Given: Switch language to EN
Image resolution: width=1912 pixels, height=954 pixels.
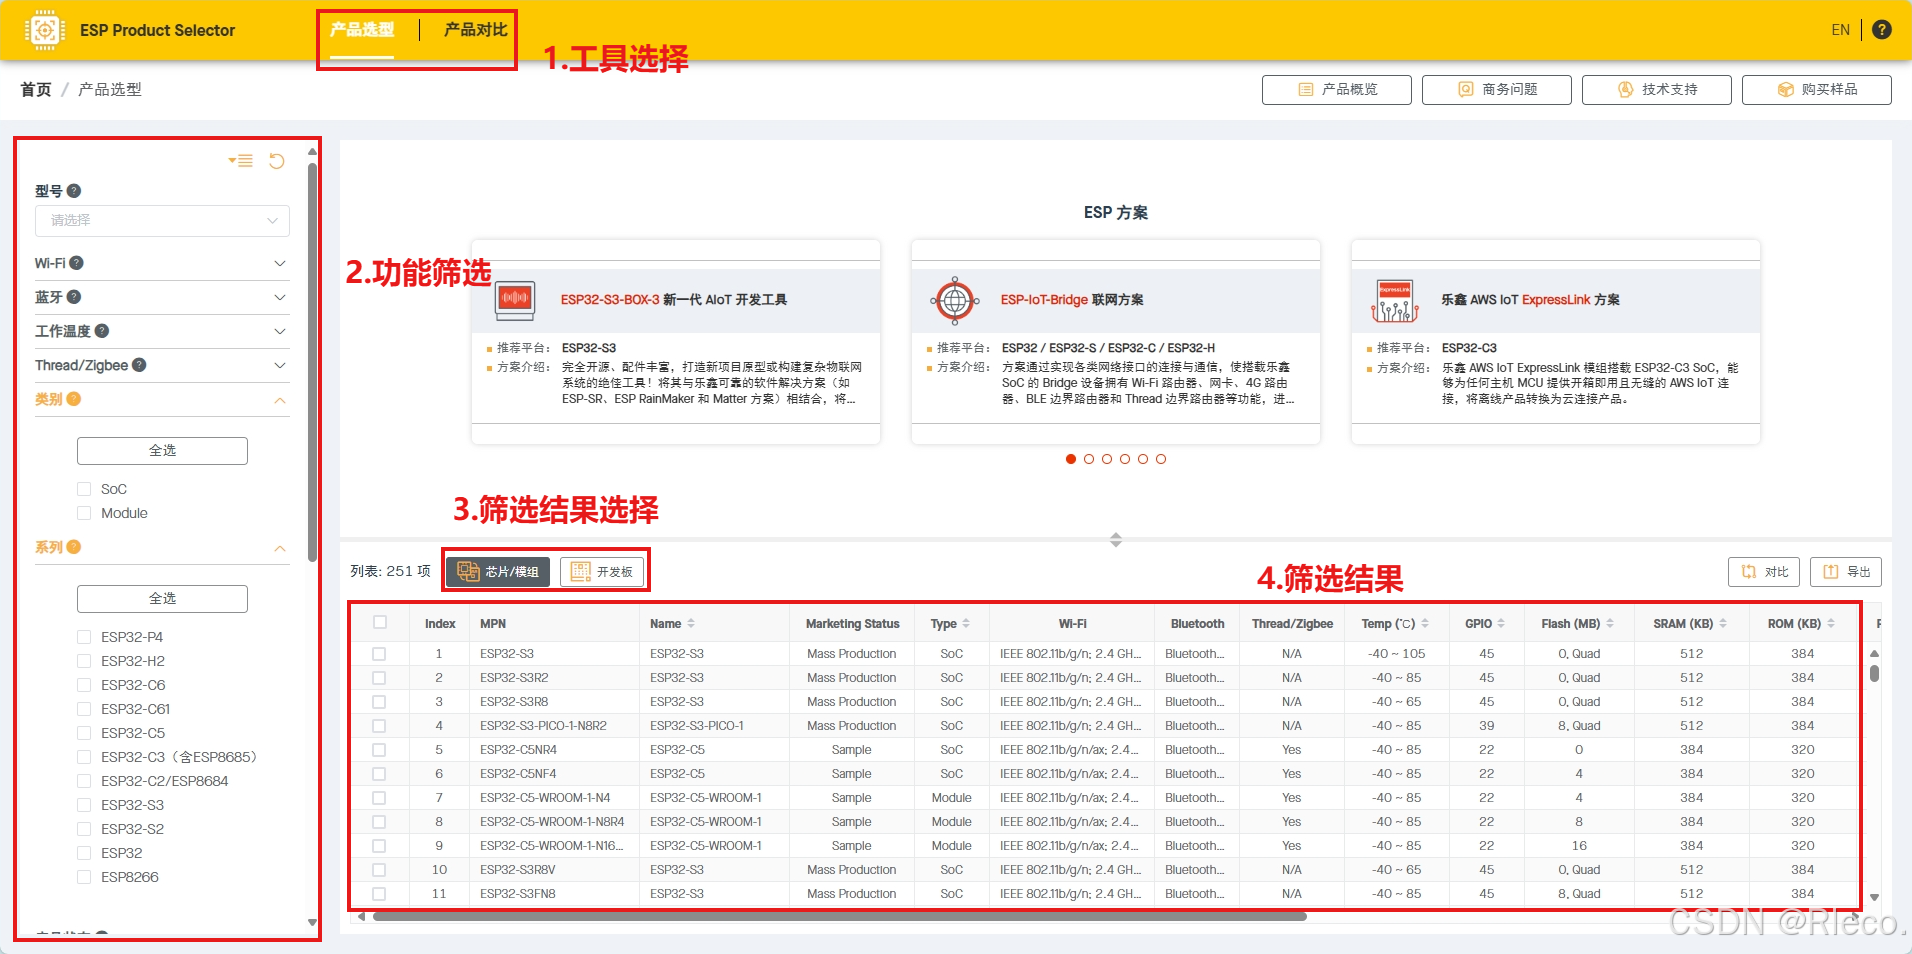Looking at the screenshot, I should (x=1841, y=30).
